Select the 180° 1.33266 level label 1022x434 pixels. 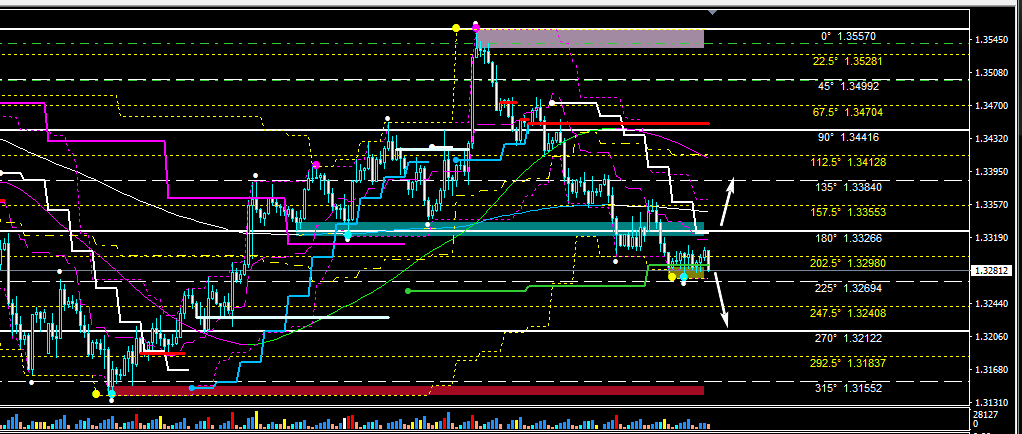coord(850,238)
